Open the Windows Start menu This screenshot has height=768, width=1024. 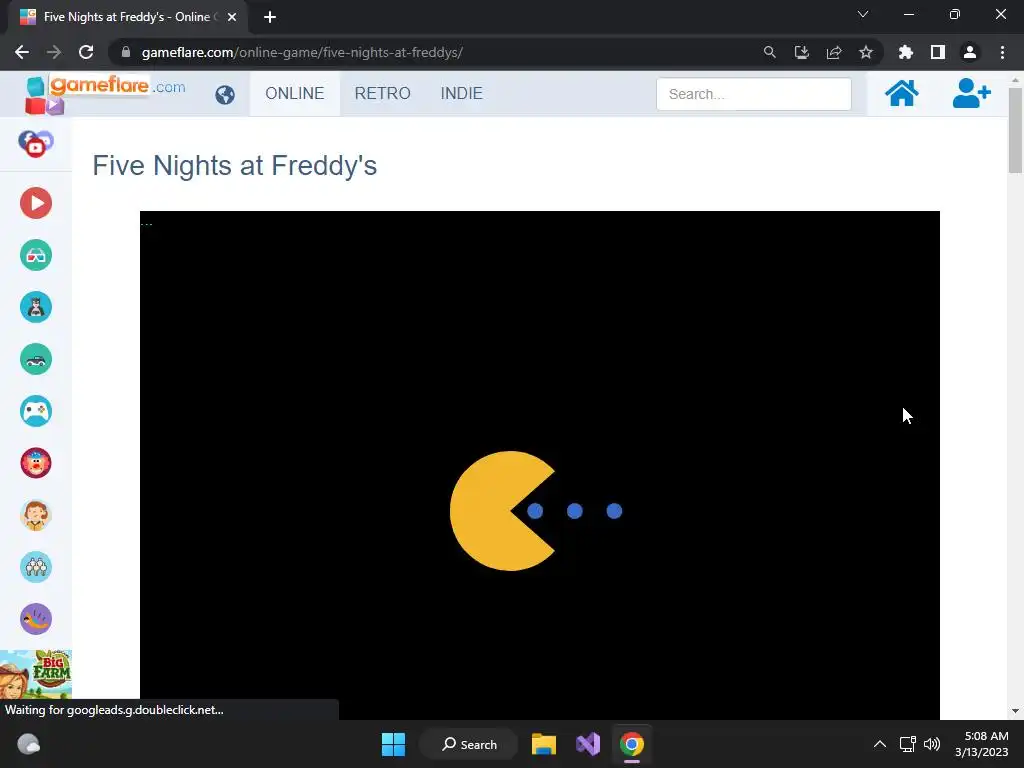click(x=393, y=744)
